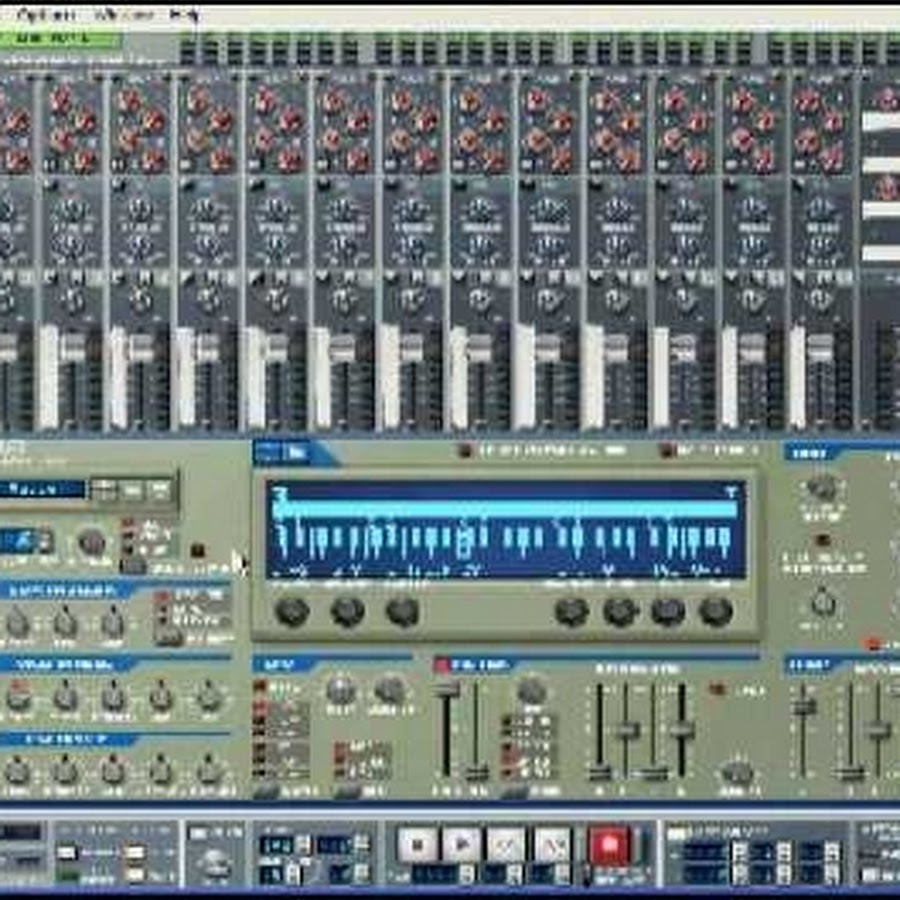Click the browse loop button beside patch name
This screenshot has height=900, width=900.
pos(103,489)
